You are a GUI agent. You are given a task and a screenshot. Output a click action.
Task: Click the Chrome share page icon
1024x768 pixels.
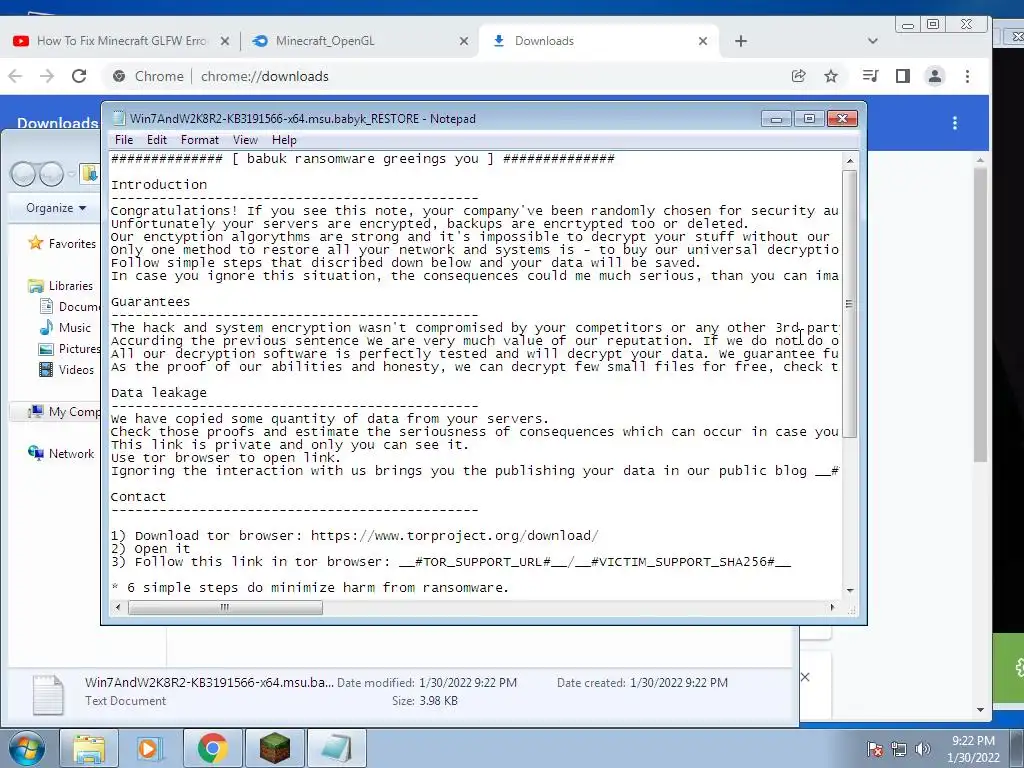click(798, 76)
